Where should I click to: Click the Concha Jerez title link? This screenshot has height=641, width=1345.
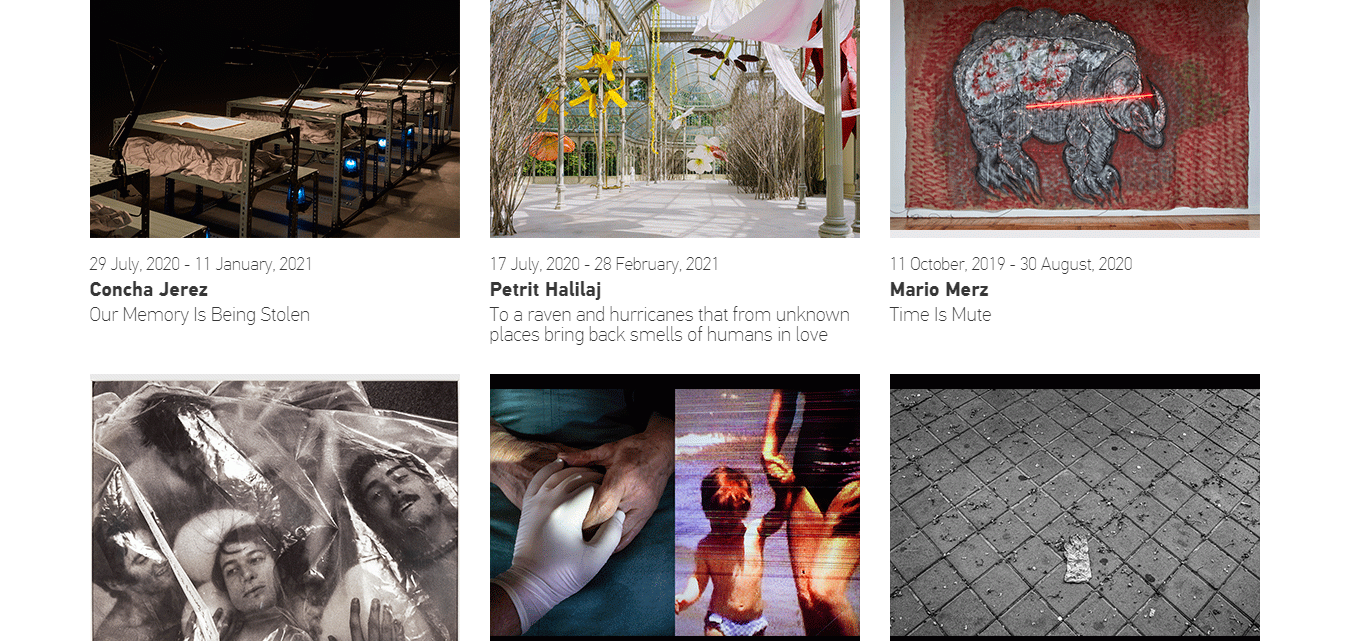click(149, 290)
